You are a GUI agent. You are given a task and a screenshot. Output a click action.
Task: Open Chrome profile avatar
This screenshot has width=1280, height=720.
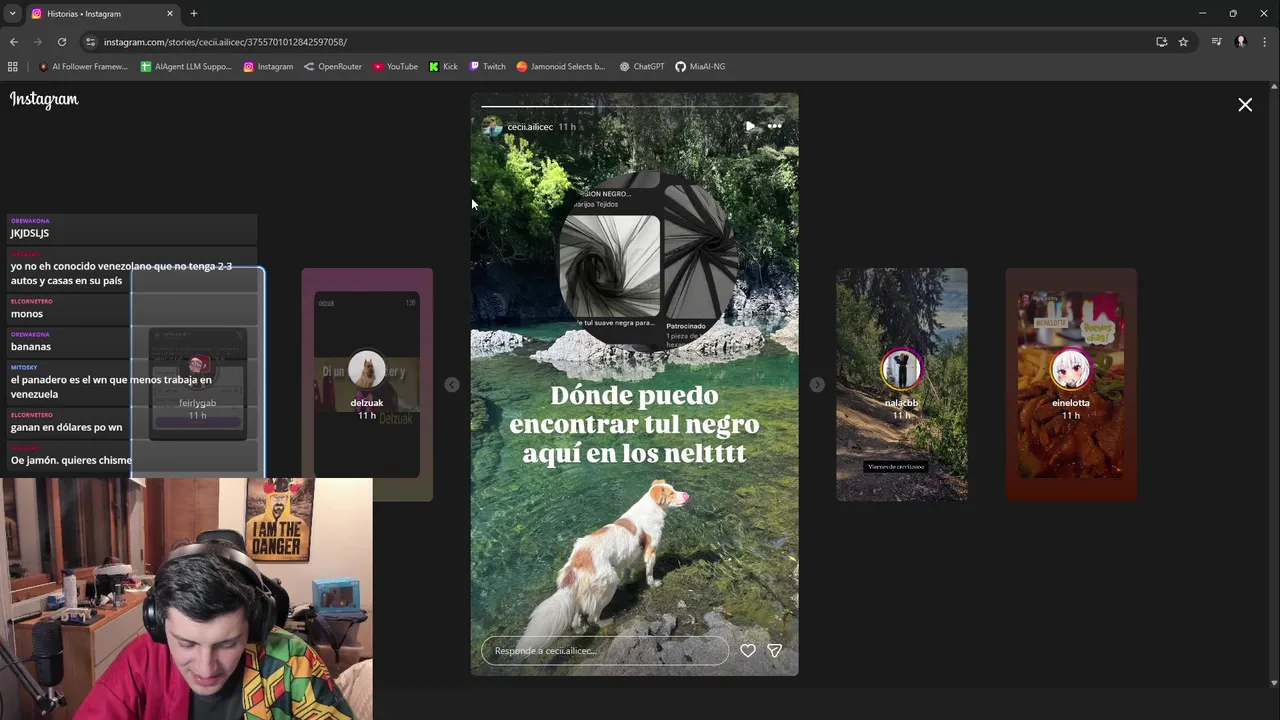[x=1241, y=42]
